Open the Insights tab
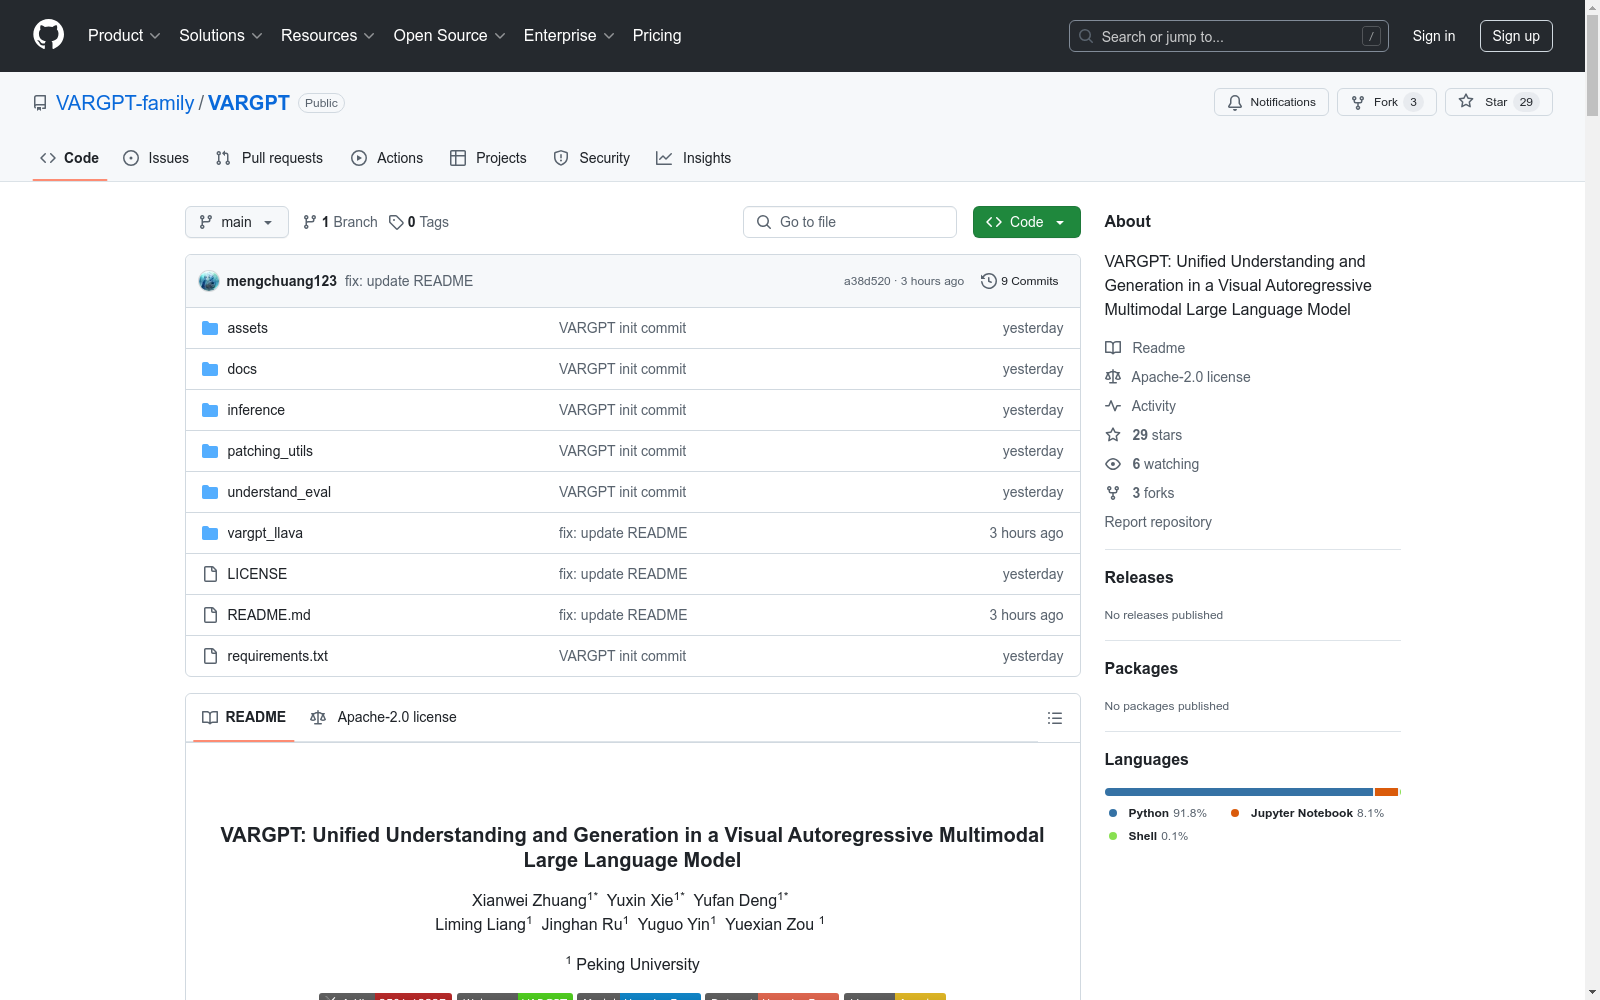This screenshot has height=1000, width=1600. click(x=694, y=158)
